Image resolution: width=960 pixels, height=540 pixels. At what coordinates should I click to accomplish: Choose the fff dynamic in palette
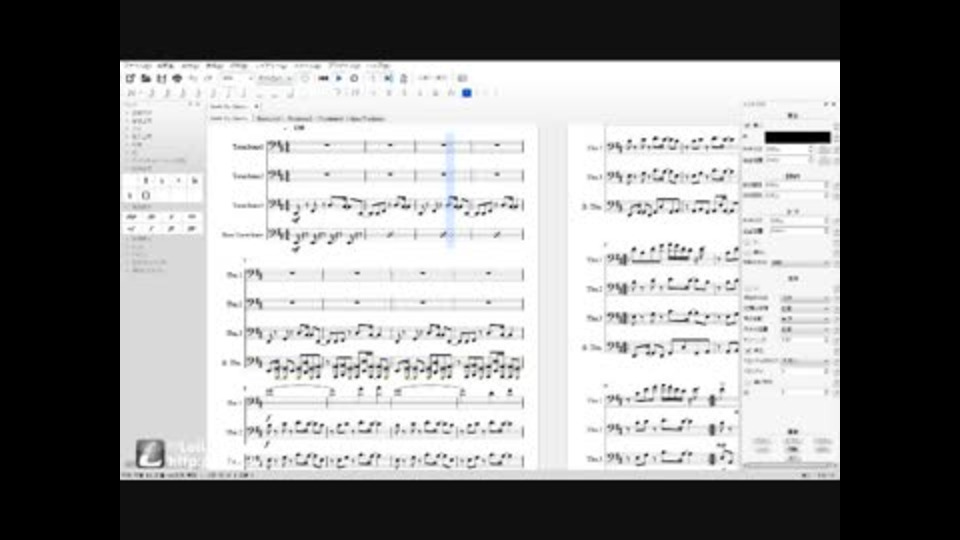point(192,228)
